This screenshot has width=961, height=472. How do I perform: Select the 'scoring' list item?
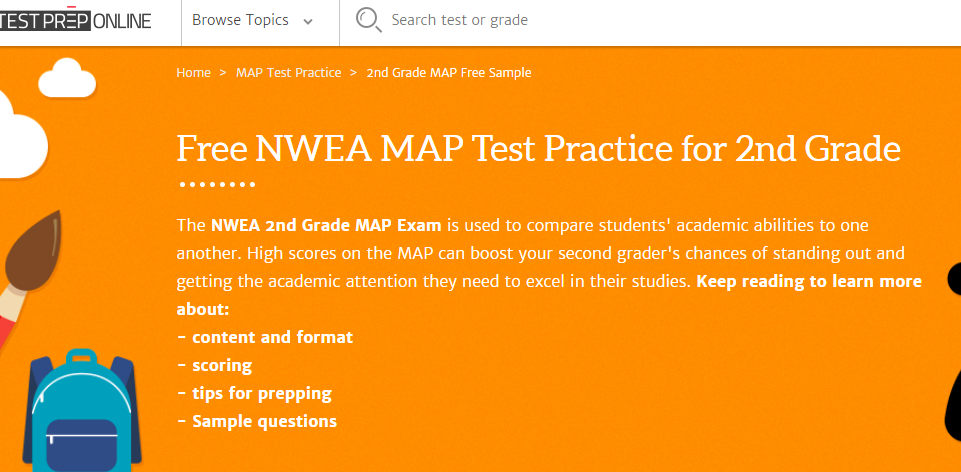[x=222, y=365]
